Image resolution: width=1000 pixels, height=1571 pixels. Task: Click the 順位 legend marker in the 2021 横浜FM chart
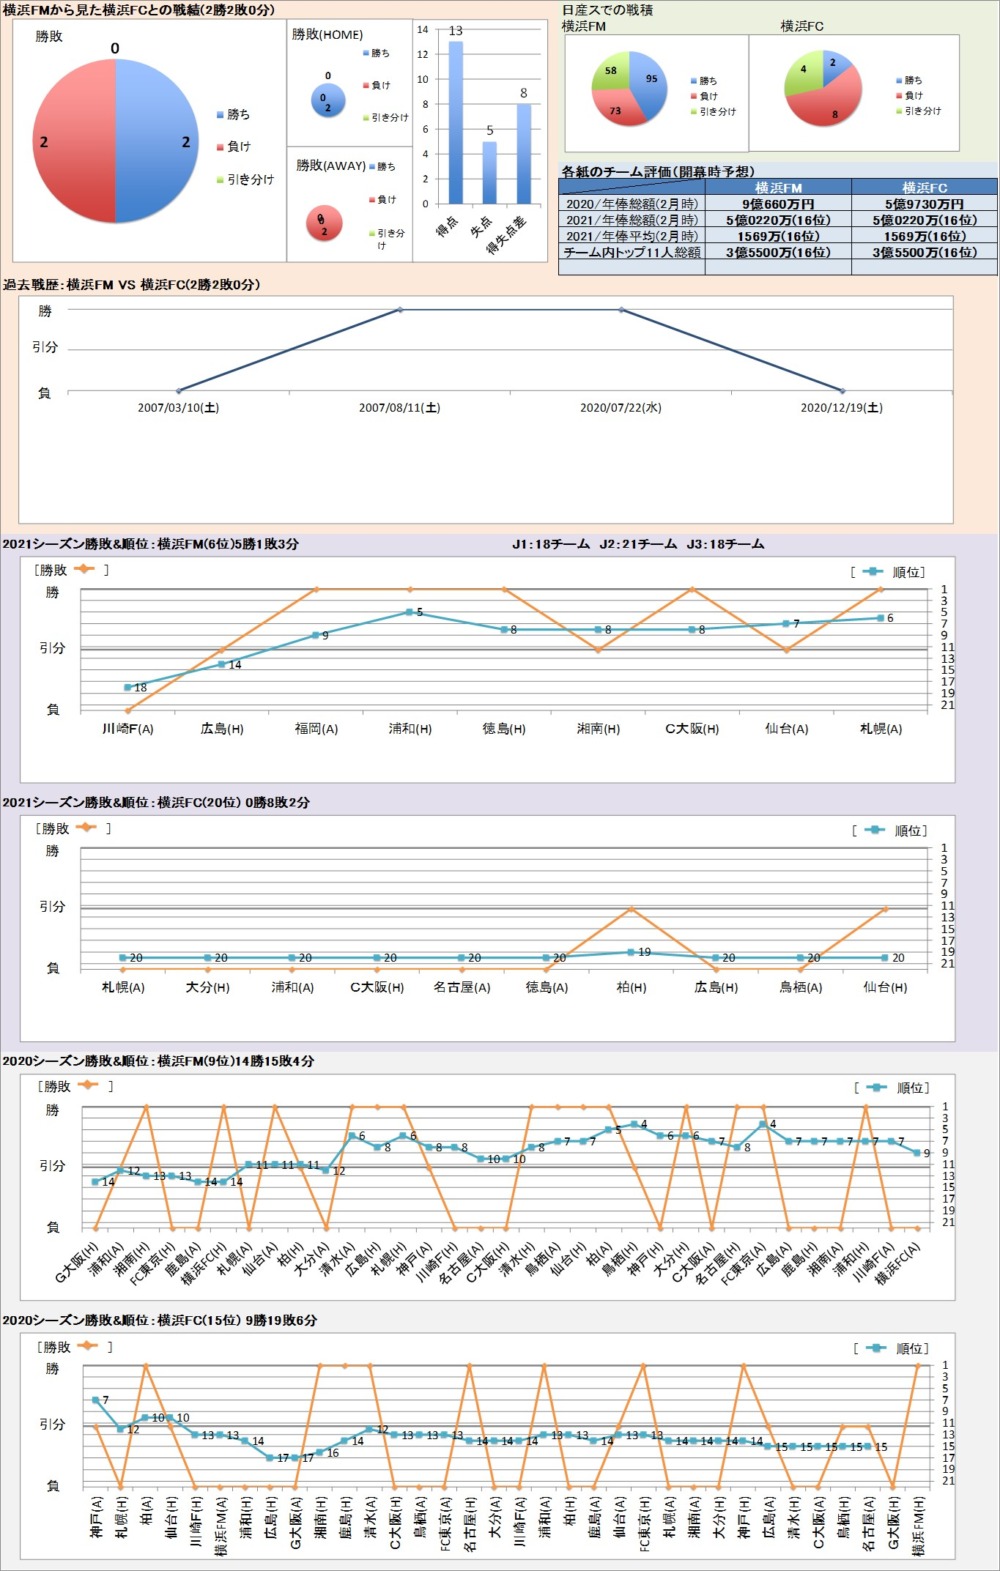[x=872, y=572]
